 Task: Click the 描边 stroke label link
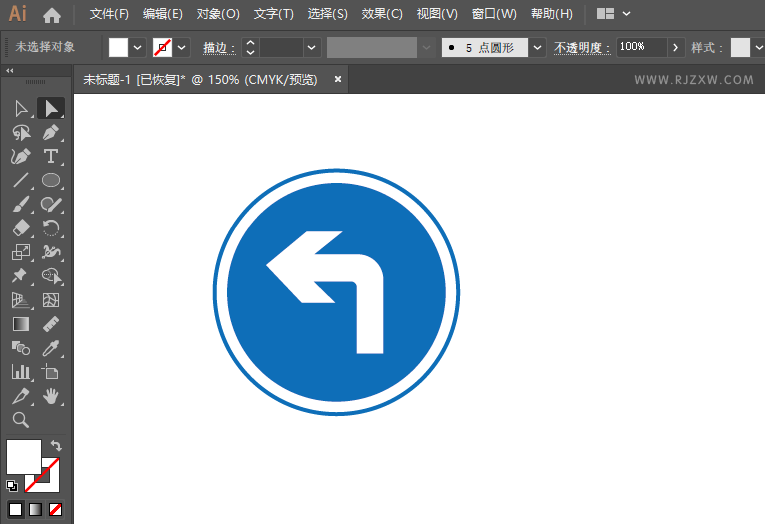pyautogui.click(x=219, y=48)
